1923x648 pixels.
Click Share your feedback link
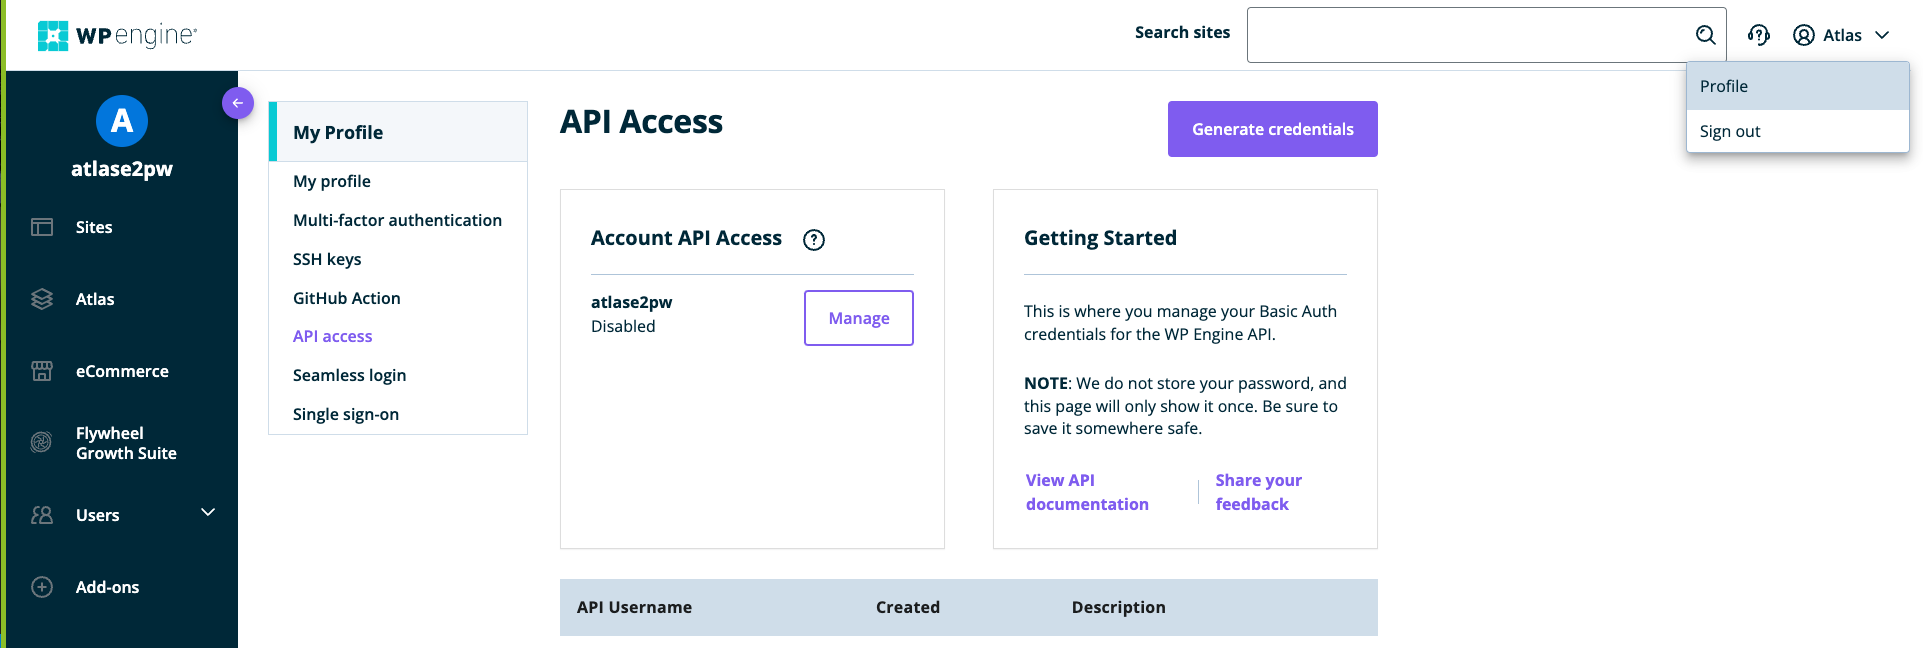coord(1258,492)
